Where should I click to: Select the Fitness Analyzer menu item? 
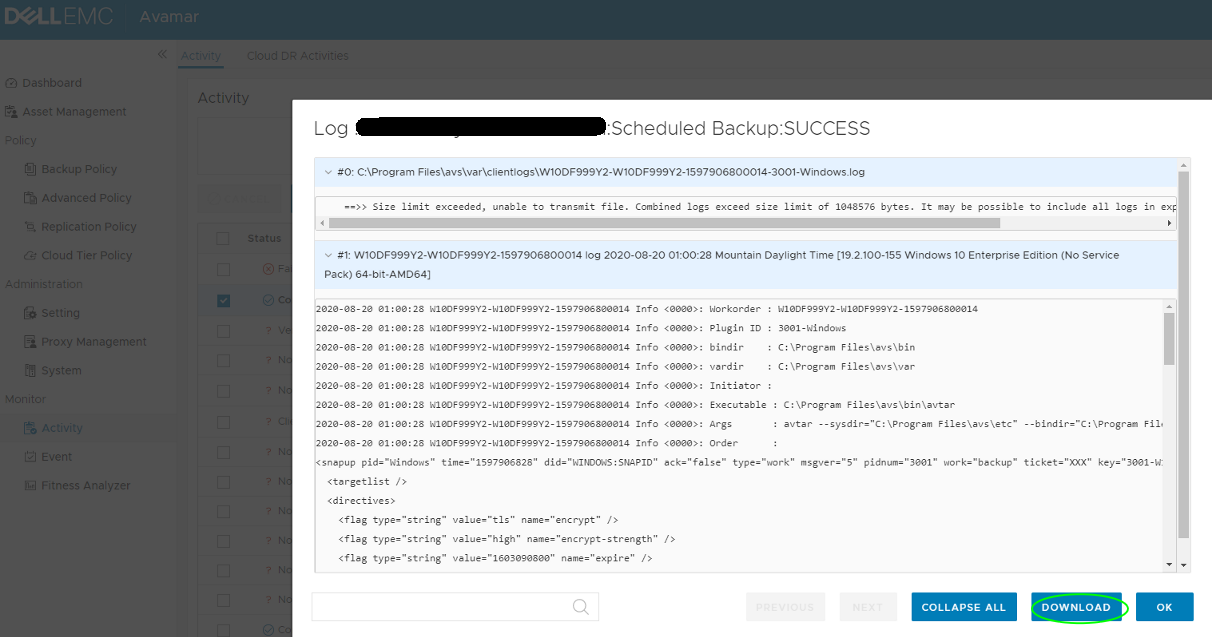86,486
